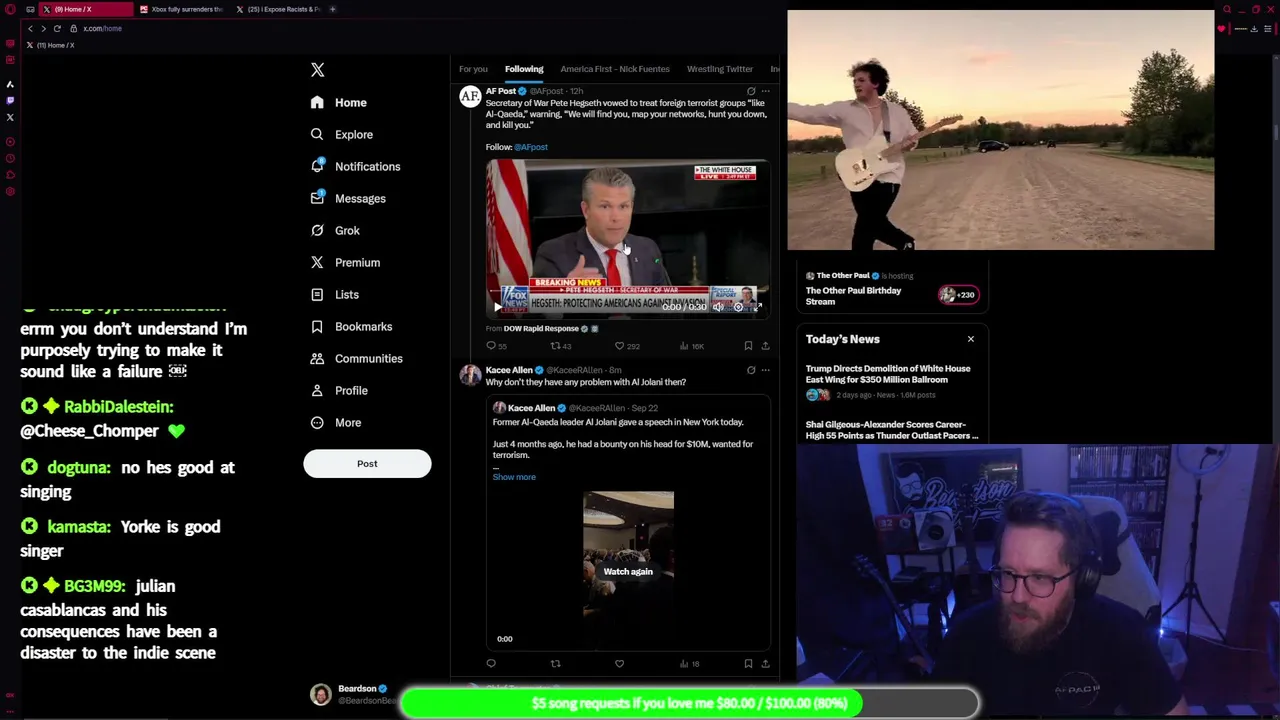1280x720 pixels.
Task: Open America First - Nick Fuentes tab
Action: [615, 69]
